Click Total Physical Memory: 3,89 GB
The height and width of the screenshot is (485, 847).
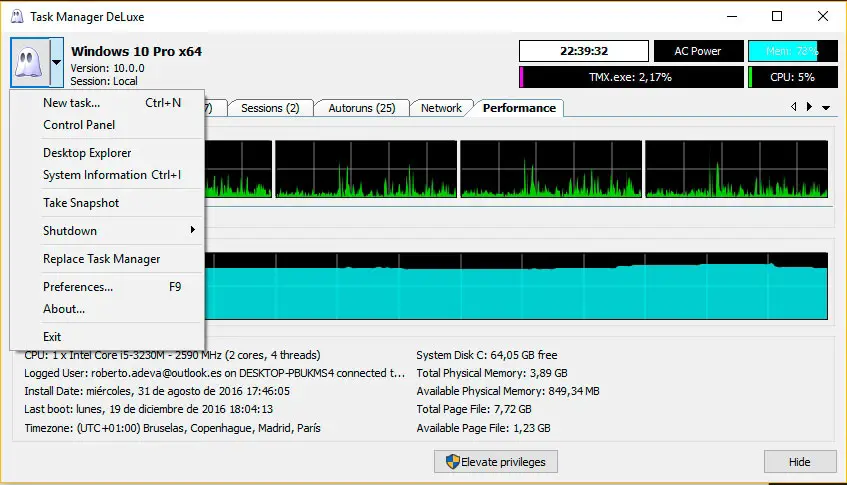(x=492, y=373)
